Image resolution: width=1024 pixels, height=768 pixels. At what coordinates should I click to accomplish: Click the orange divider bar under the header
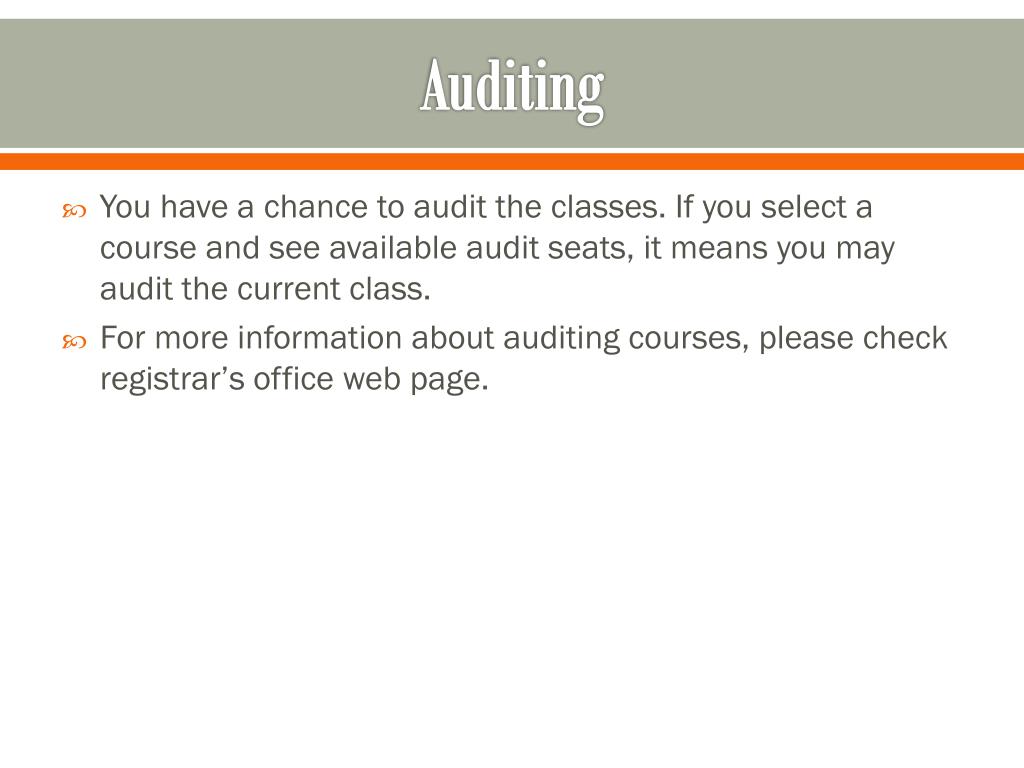point(512,161)
